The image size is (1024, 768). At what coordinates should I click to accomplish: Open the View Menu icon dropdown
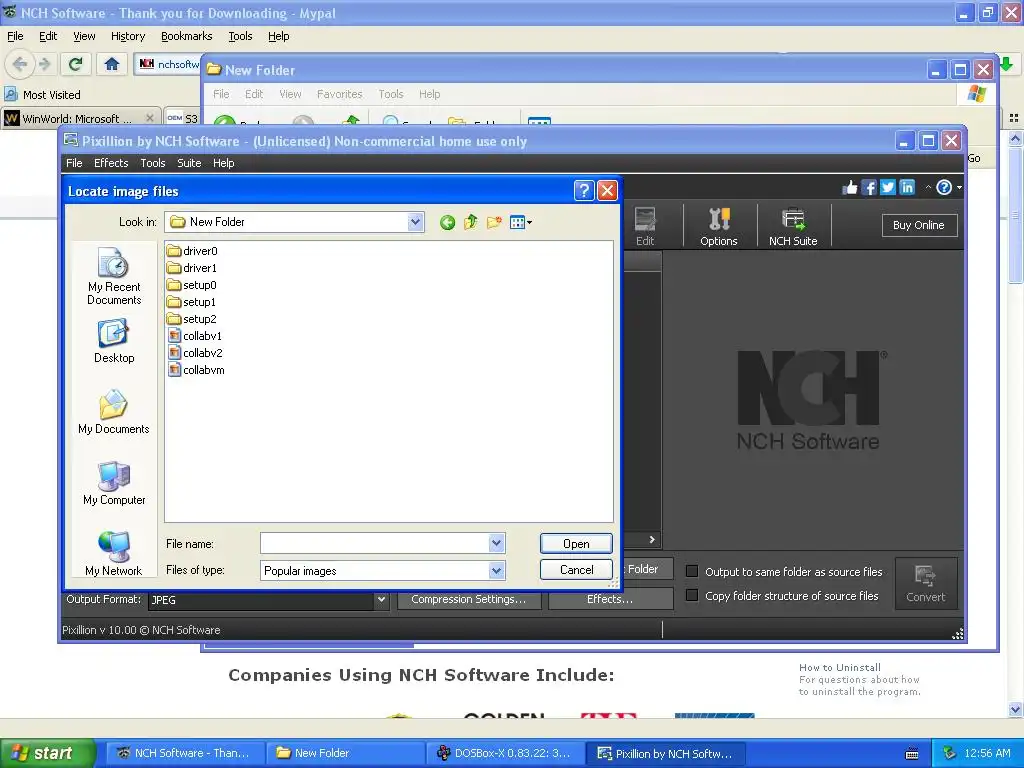click(x=520, y=223)
